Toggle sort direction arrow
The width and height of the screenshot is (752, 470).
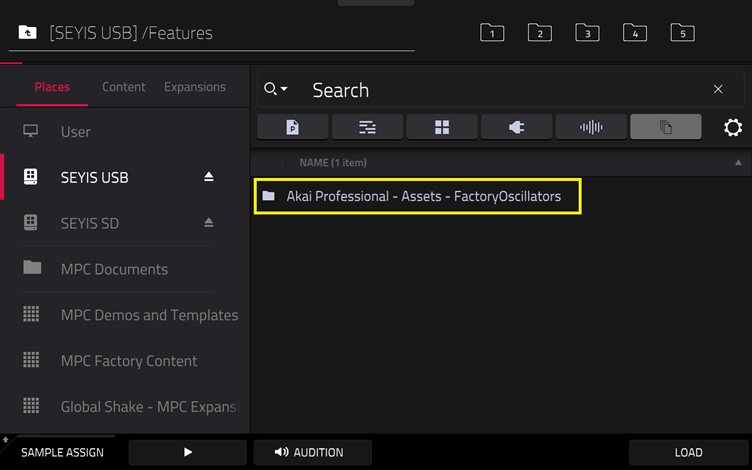(x=738, y=163)
